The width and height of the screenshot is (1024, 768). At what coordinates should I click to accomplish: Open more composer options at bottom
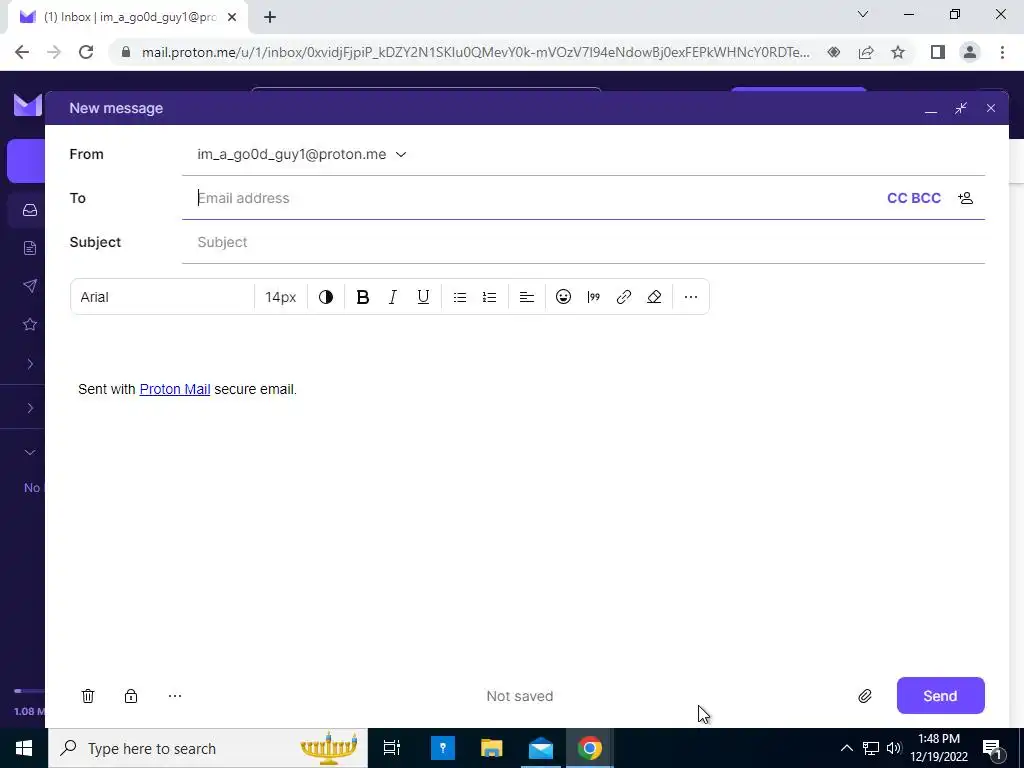click(174, 696)
